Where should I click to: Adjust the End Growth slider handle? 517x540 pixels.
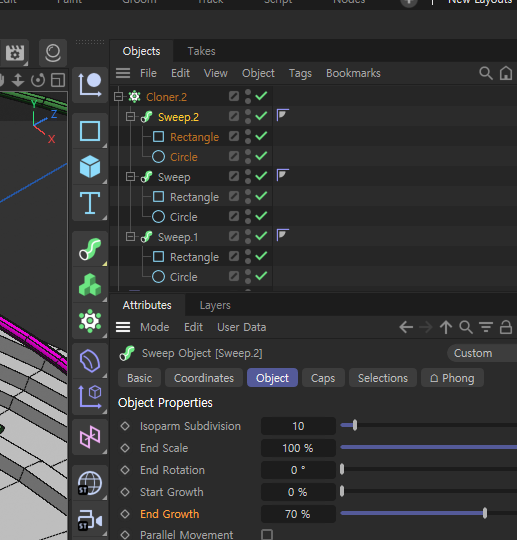coord(485,513)
